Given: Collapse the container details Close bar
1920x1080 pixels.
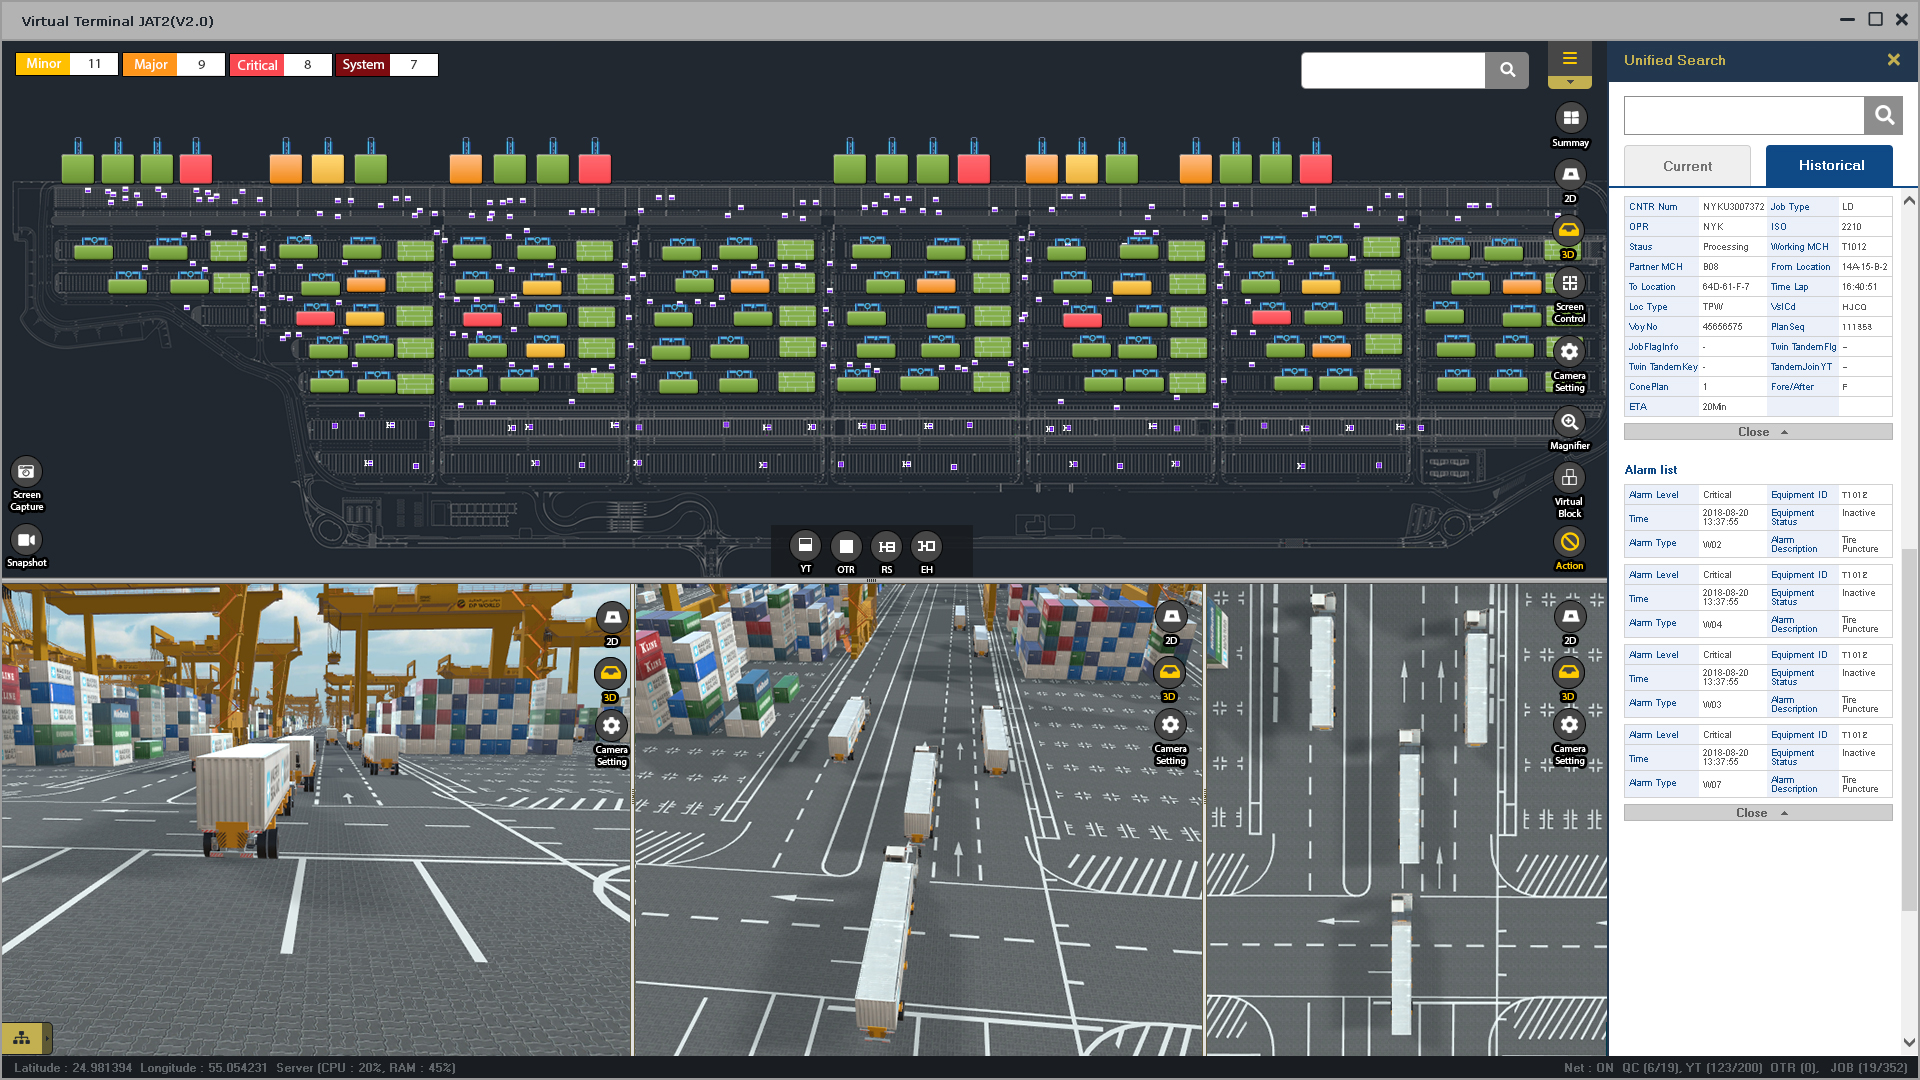Looking at the screenshot, I should (x=1758, y=432).
